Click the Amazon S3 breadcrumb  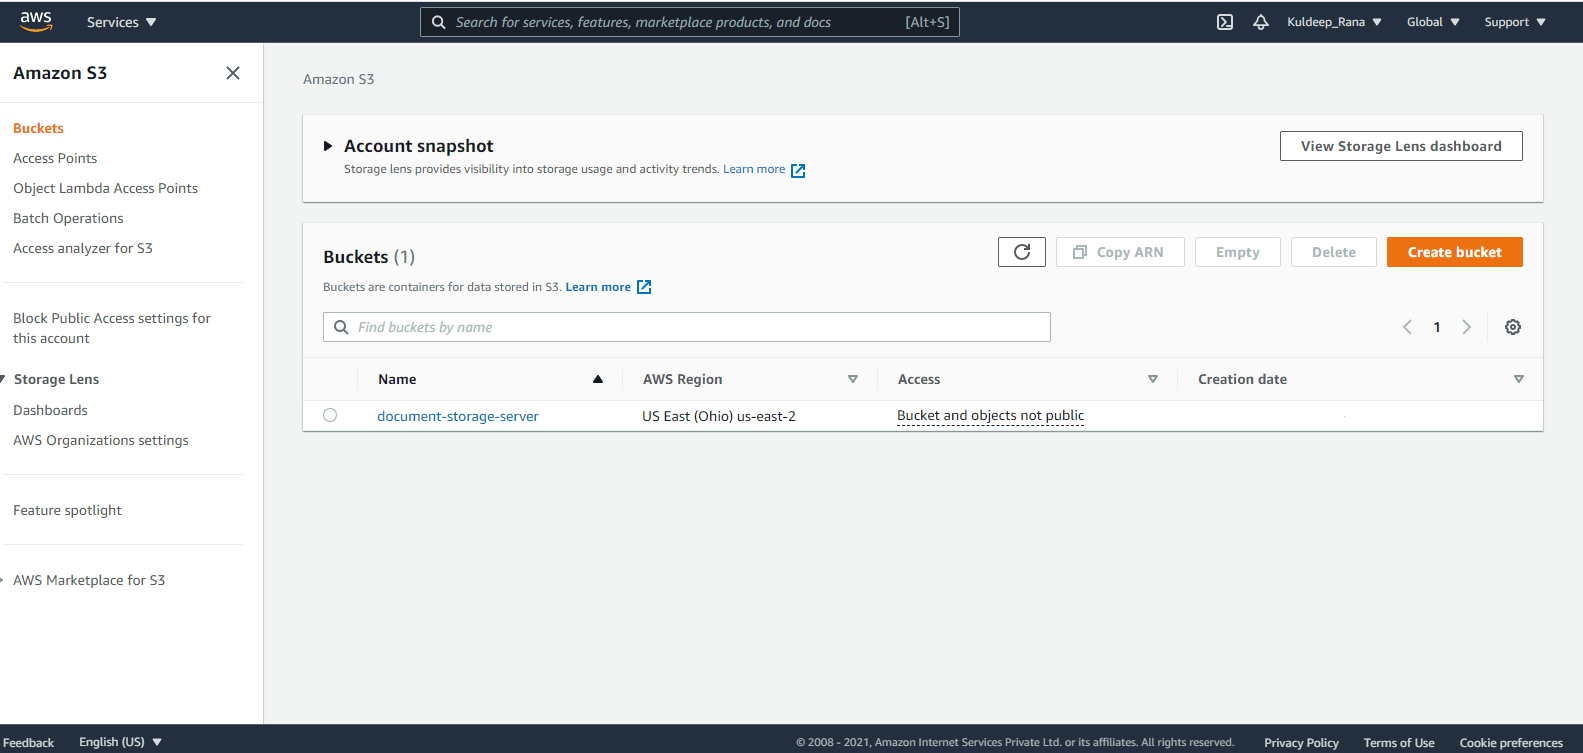click(x=339, y=79)
